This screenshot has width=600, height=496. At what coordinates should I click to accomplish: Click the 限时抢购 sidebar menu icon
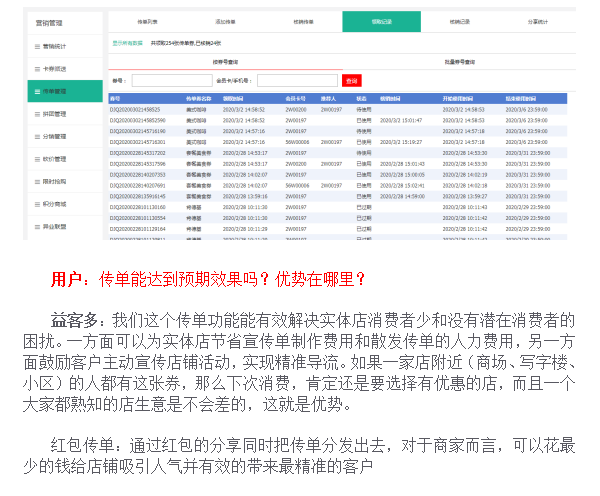pos(35,181)
